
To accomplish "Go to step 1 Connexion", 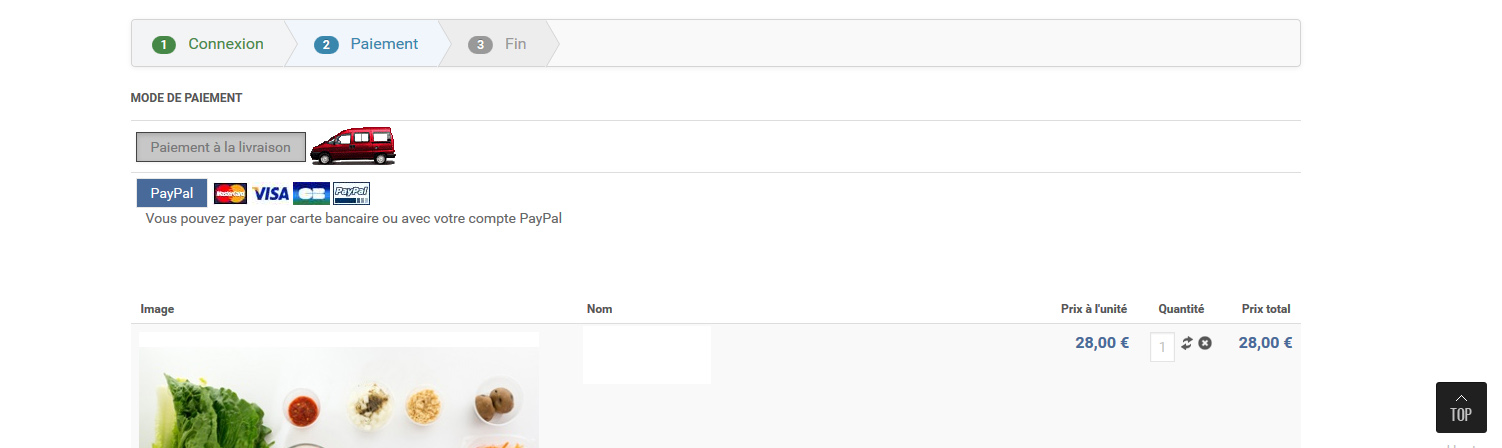I will click(208, 44).
